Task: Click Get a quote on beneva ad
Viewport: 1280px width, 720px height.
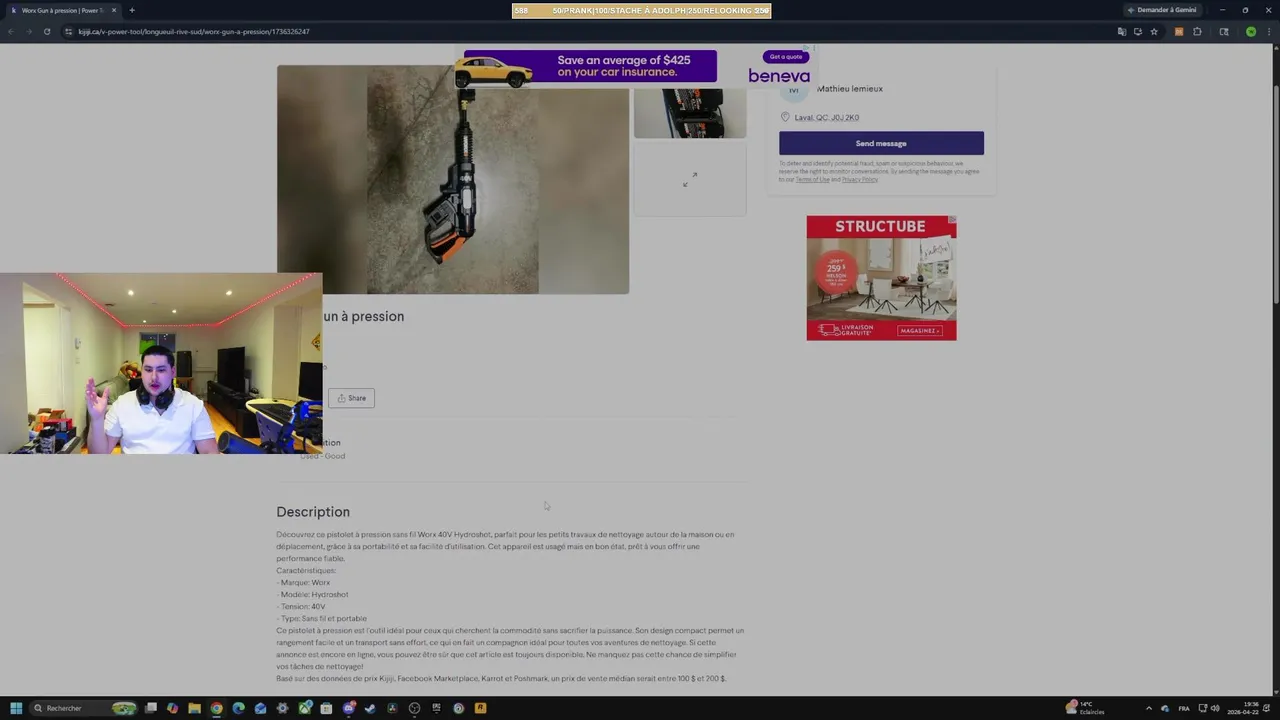Action: coord(786,57)
